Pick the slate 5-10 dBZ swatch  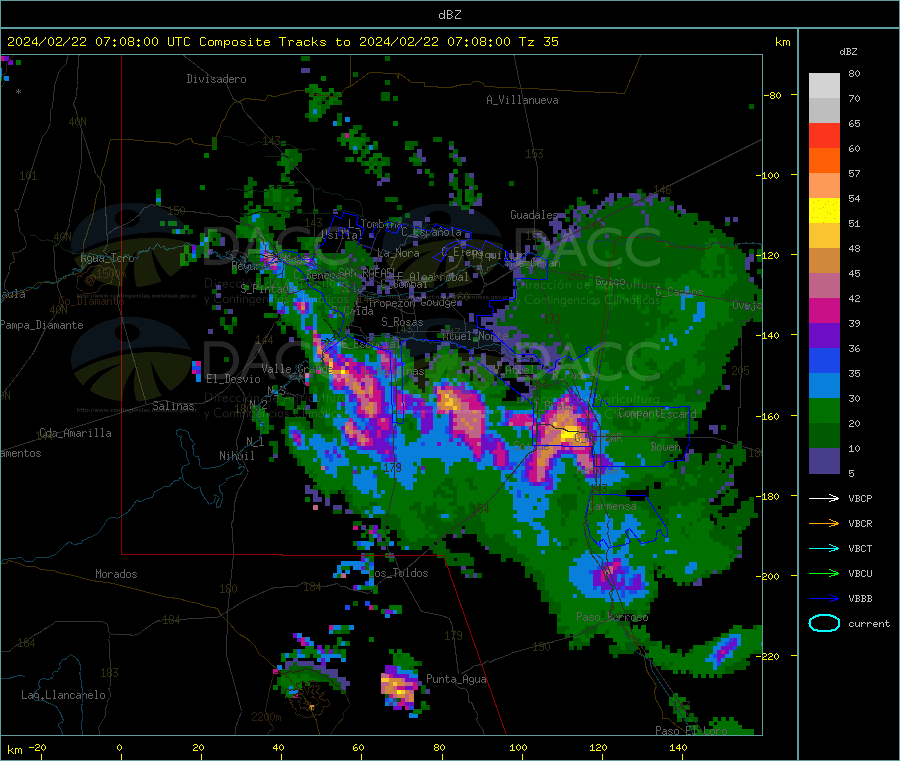[824, 461]
